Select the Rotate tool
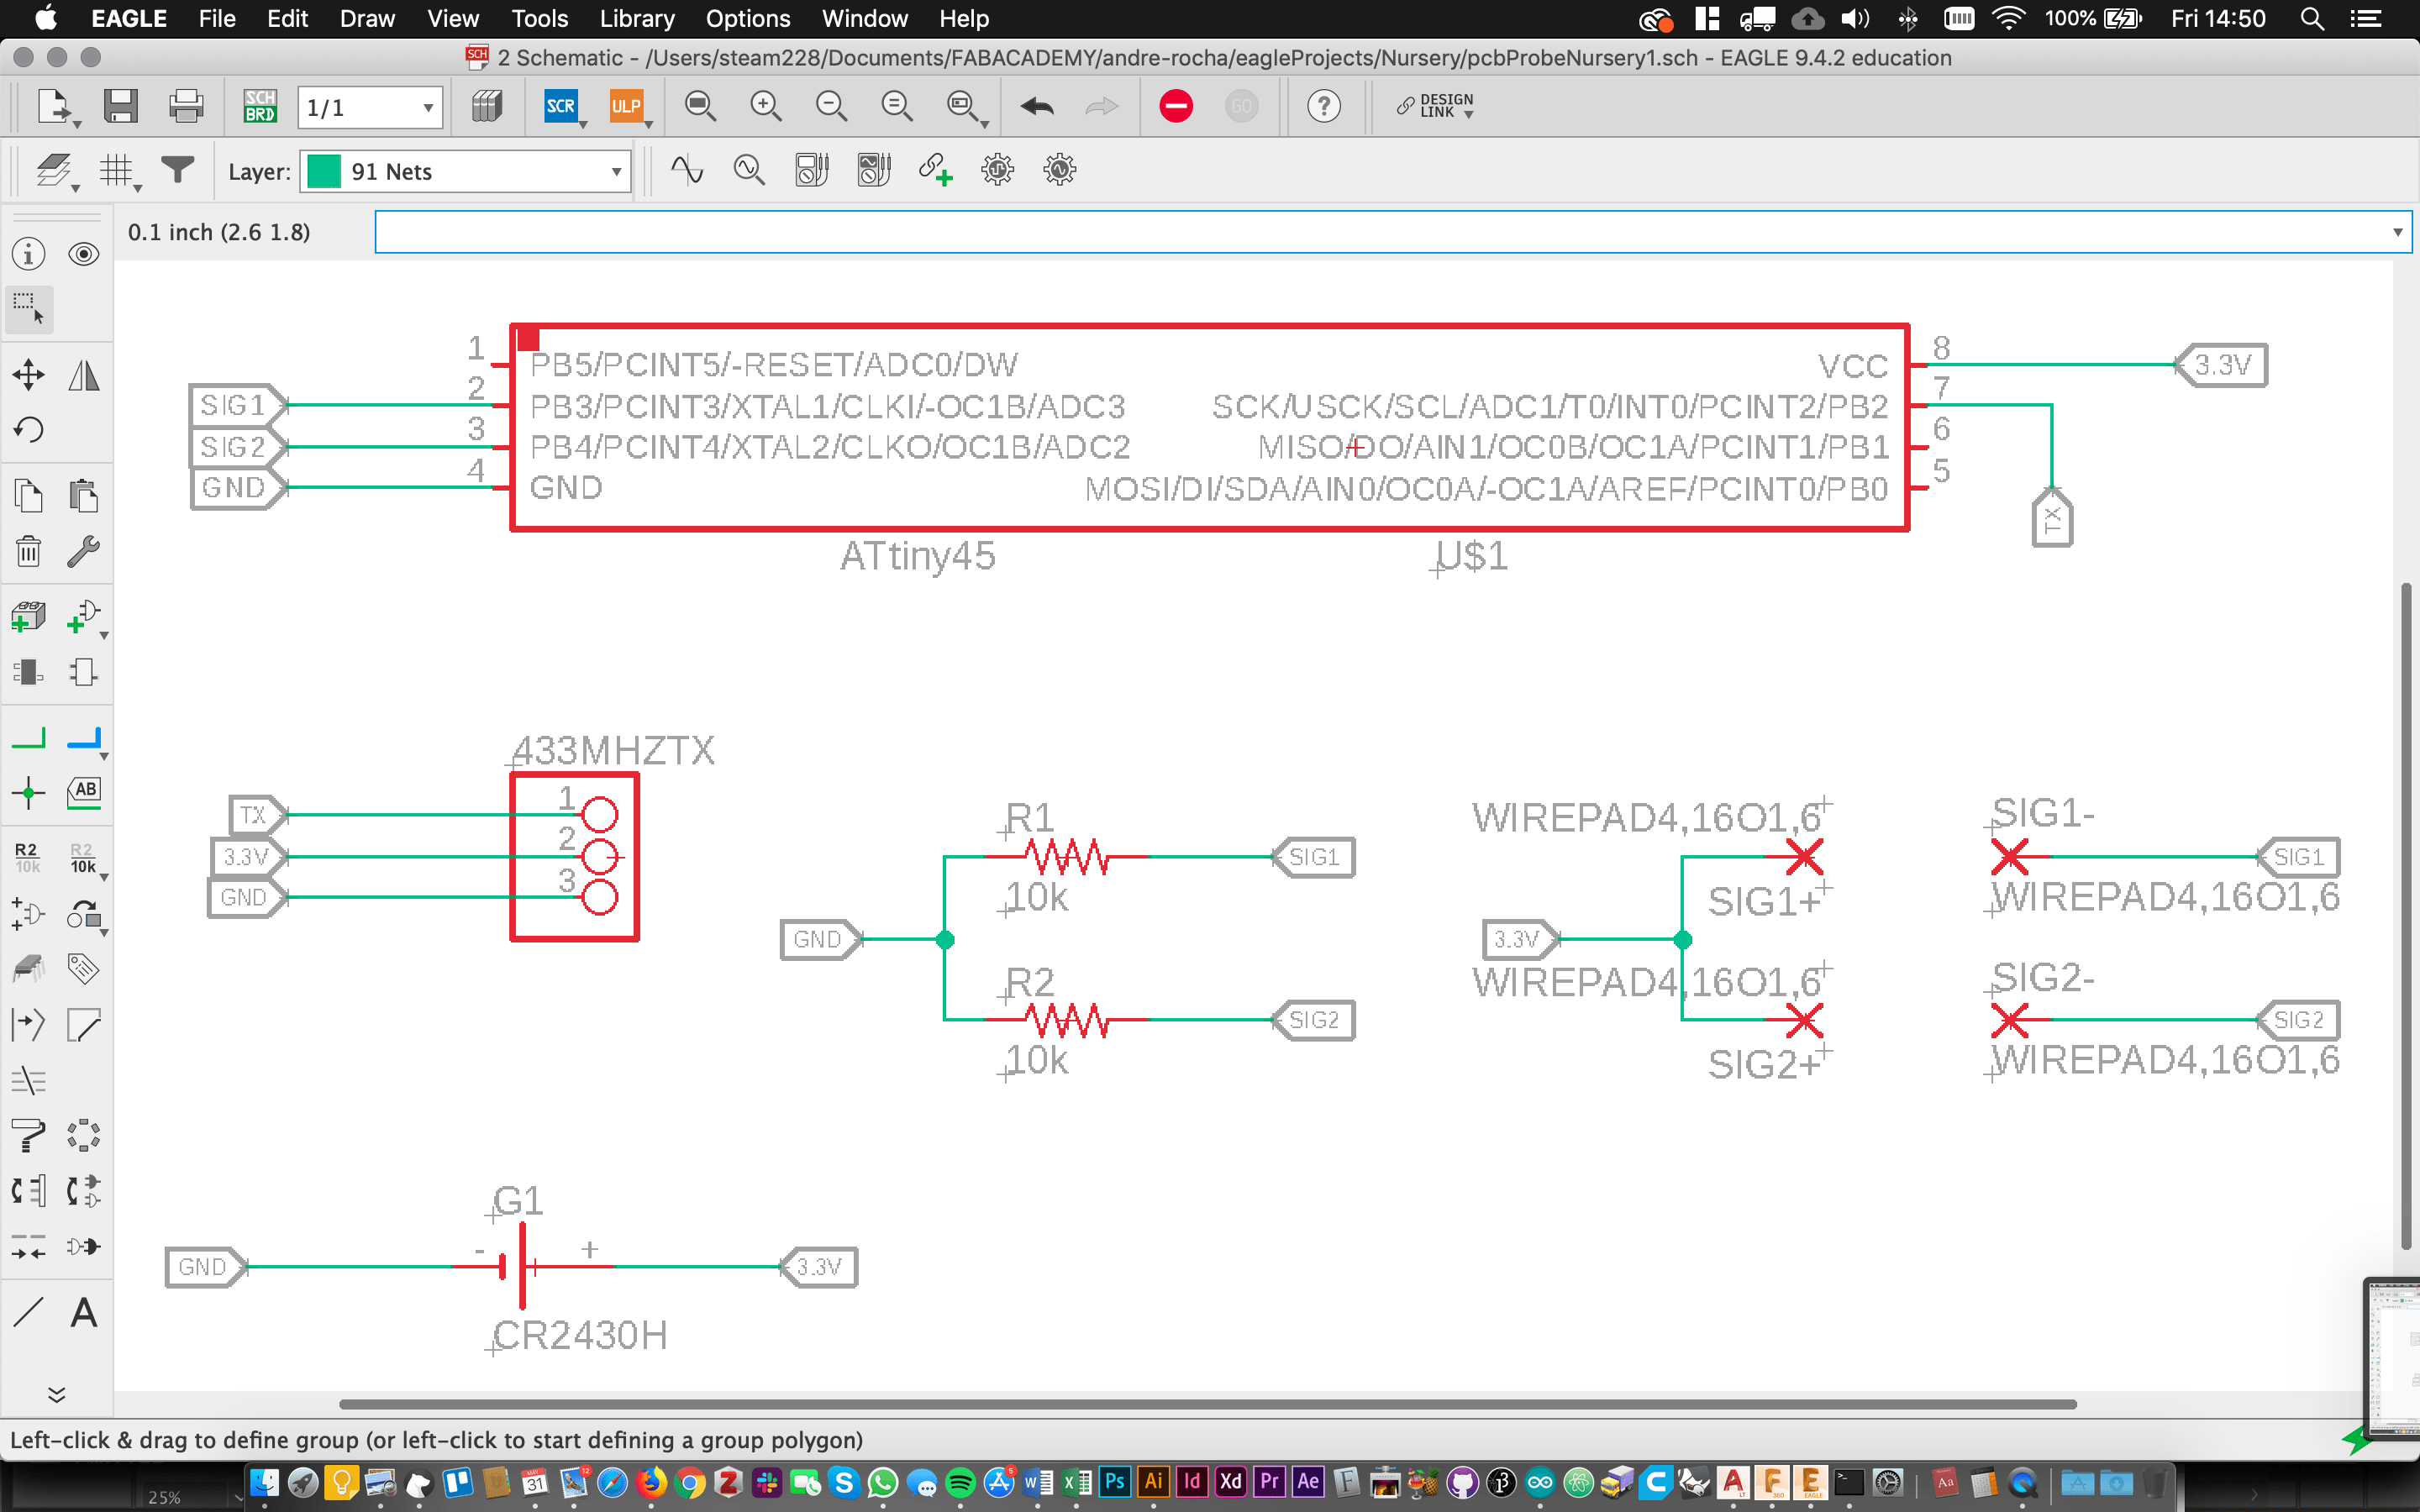Image resolution: width=2420 pixels, height=1512 pixels. (x=29, y=430)
